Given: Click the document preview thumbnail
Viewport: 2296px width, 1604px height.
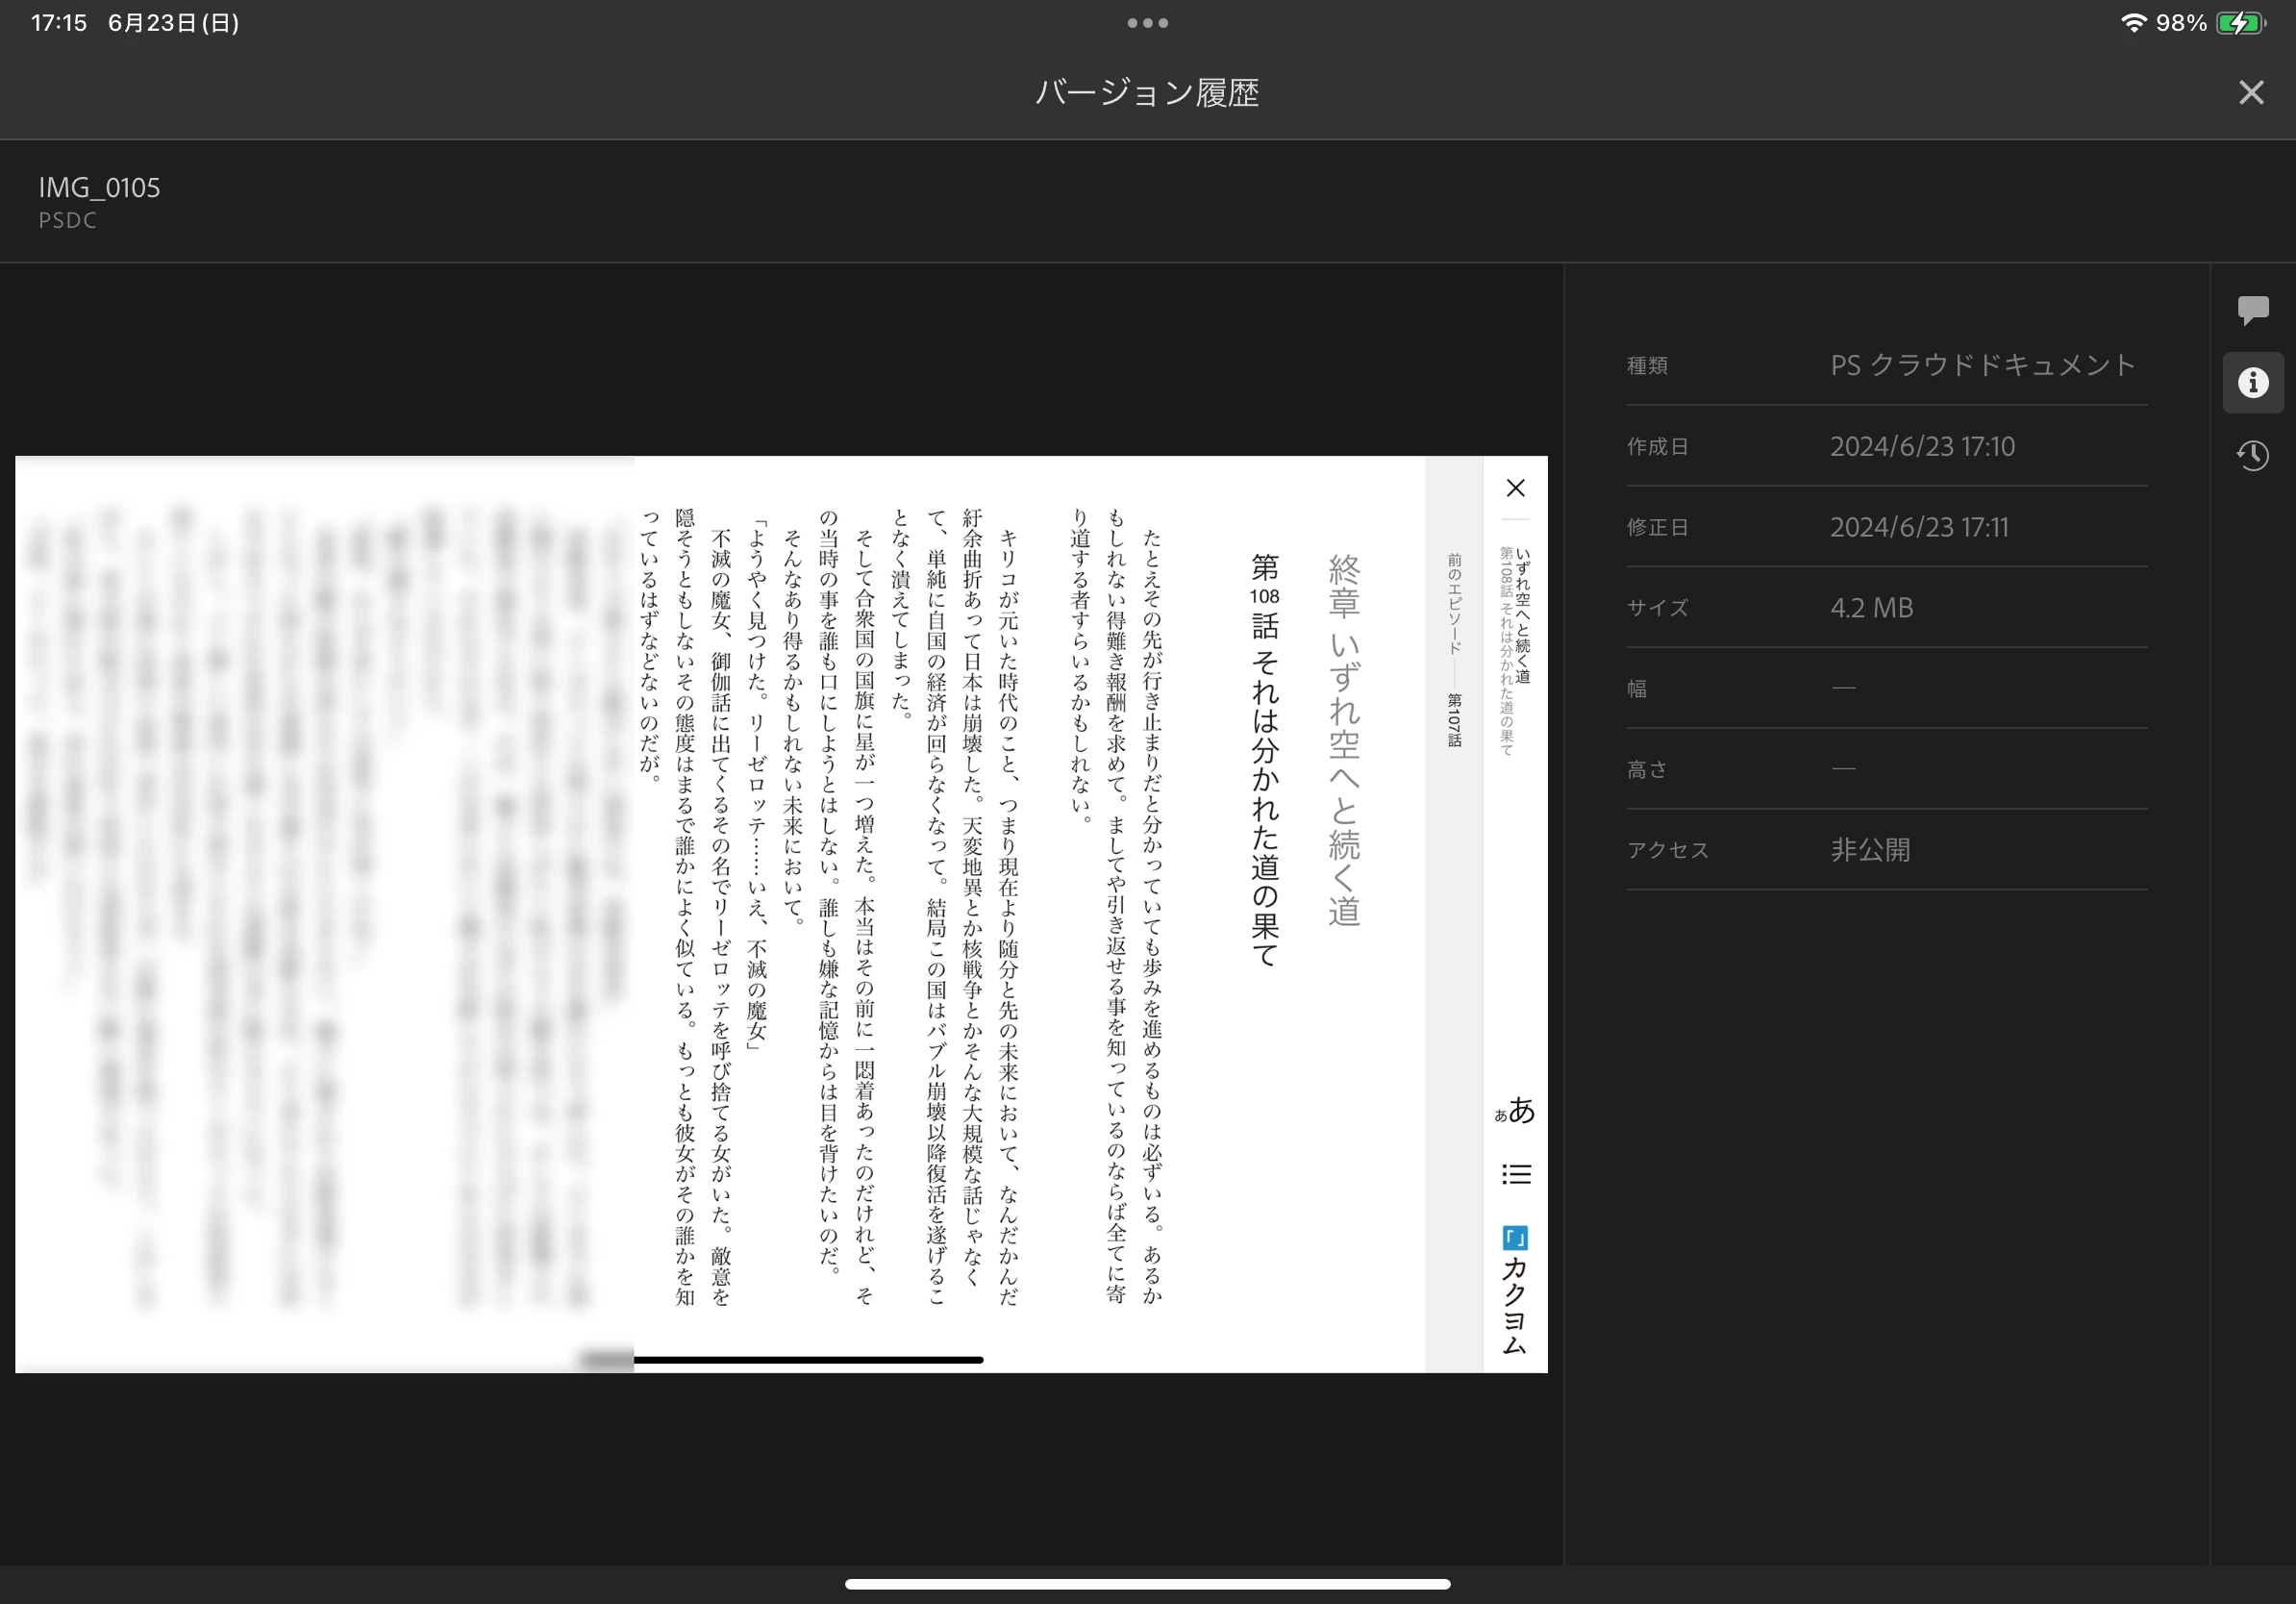Looking at the screenshot, I should pyautogui.click(x=780, y=914).
